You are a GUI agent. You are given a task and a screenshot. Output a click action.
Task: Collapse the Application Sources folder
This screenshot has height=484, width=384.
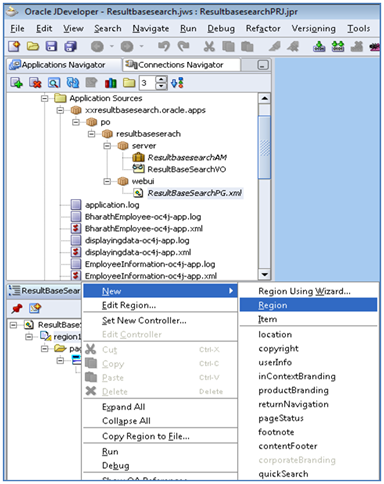(x=44, y=98)
